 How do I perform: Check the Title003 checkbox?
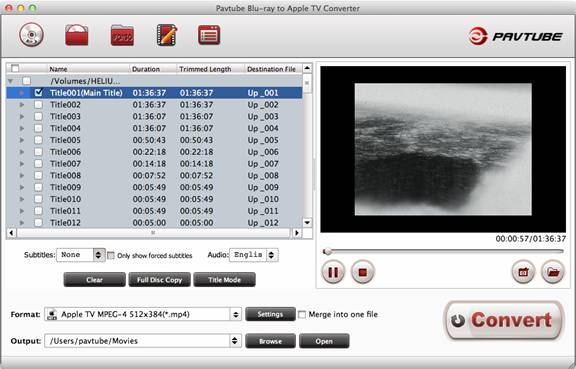point(38,117)
